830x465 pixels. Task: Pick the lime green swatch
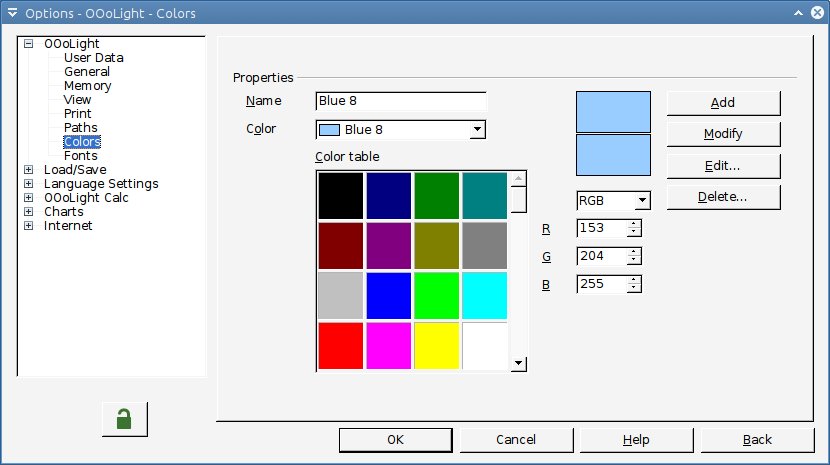coord(437,296)
